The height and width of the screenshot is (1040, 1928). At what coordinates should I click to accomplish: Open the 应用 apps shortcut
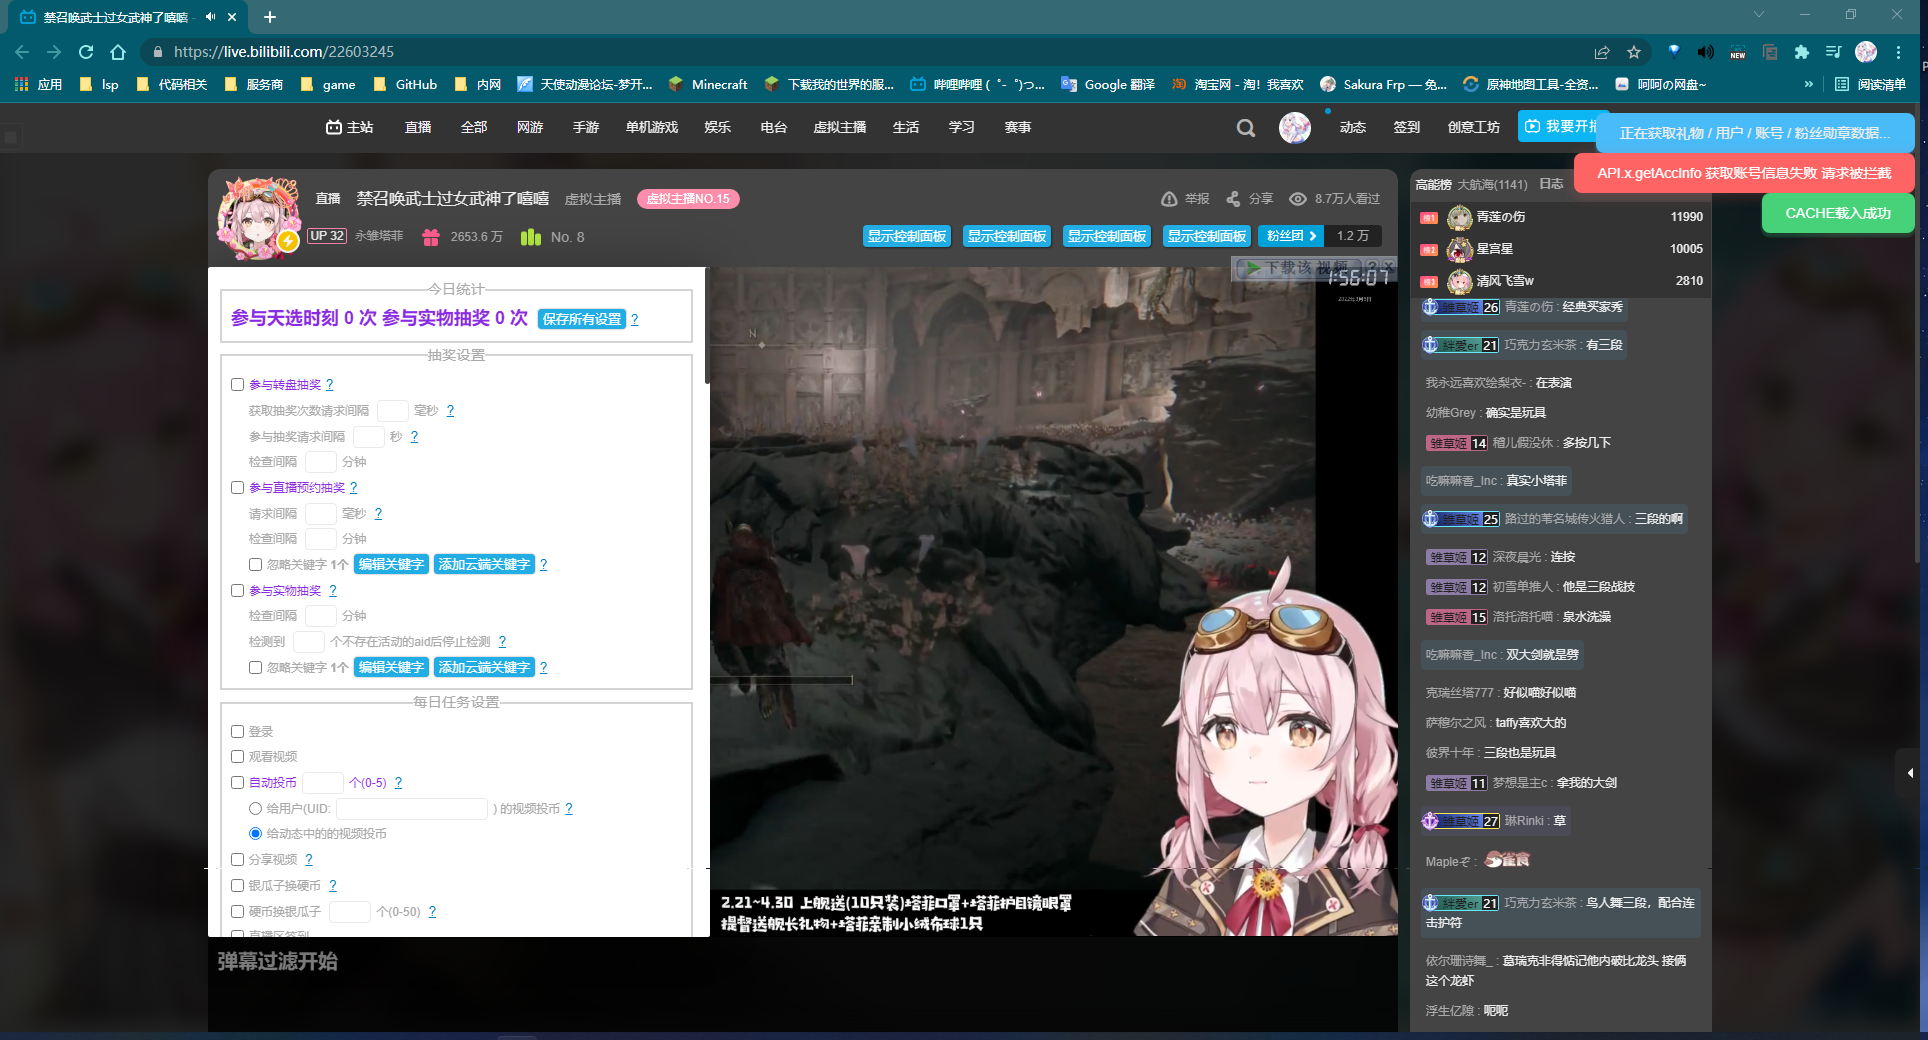point(39,85)
